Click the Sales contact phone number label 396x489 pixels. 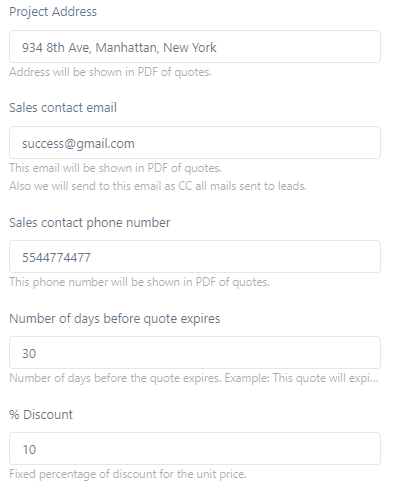[90, 223]
